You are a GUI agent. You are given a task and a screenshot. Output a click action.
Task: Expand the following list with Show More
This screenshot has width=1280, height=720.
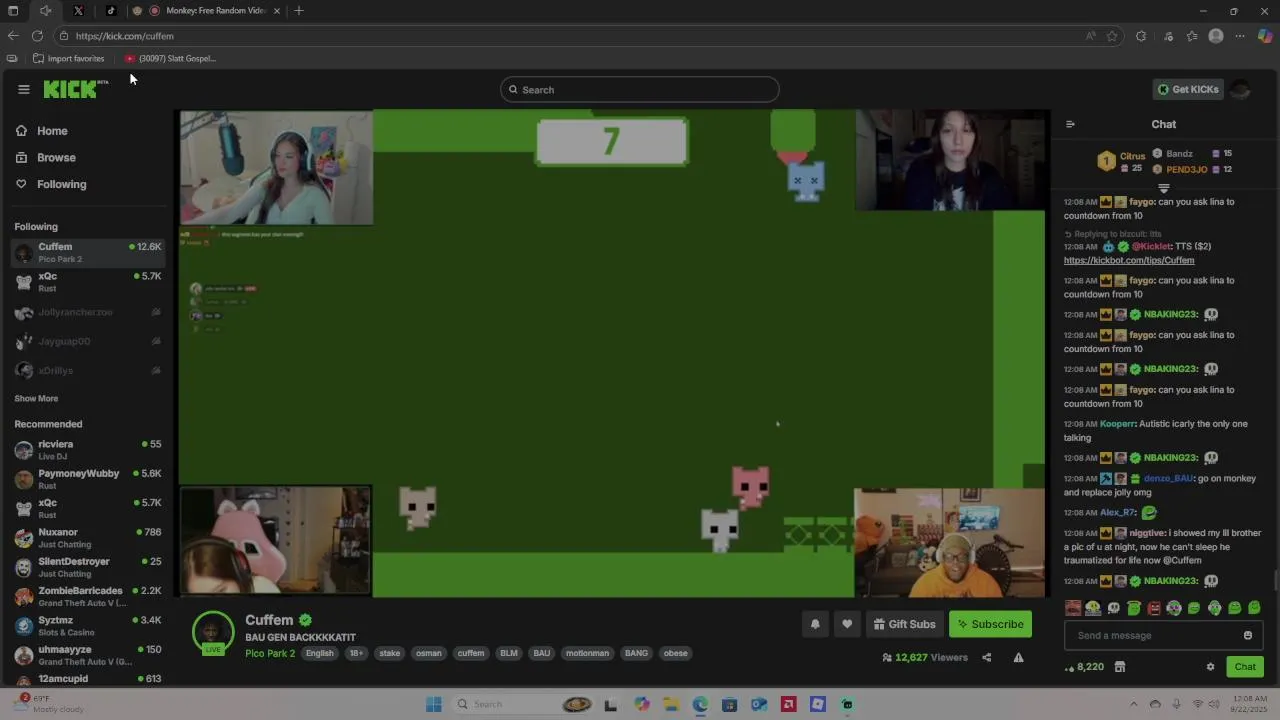coord(36,398)
